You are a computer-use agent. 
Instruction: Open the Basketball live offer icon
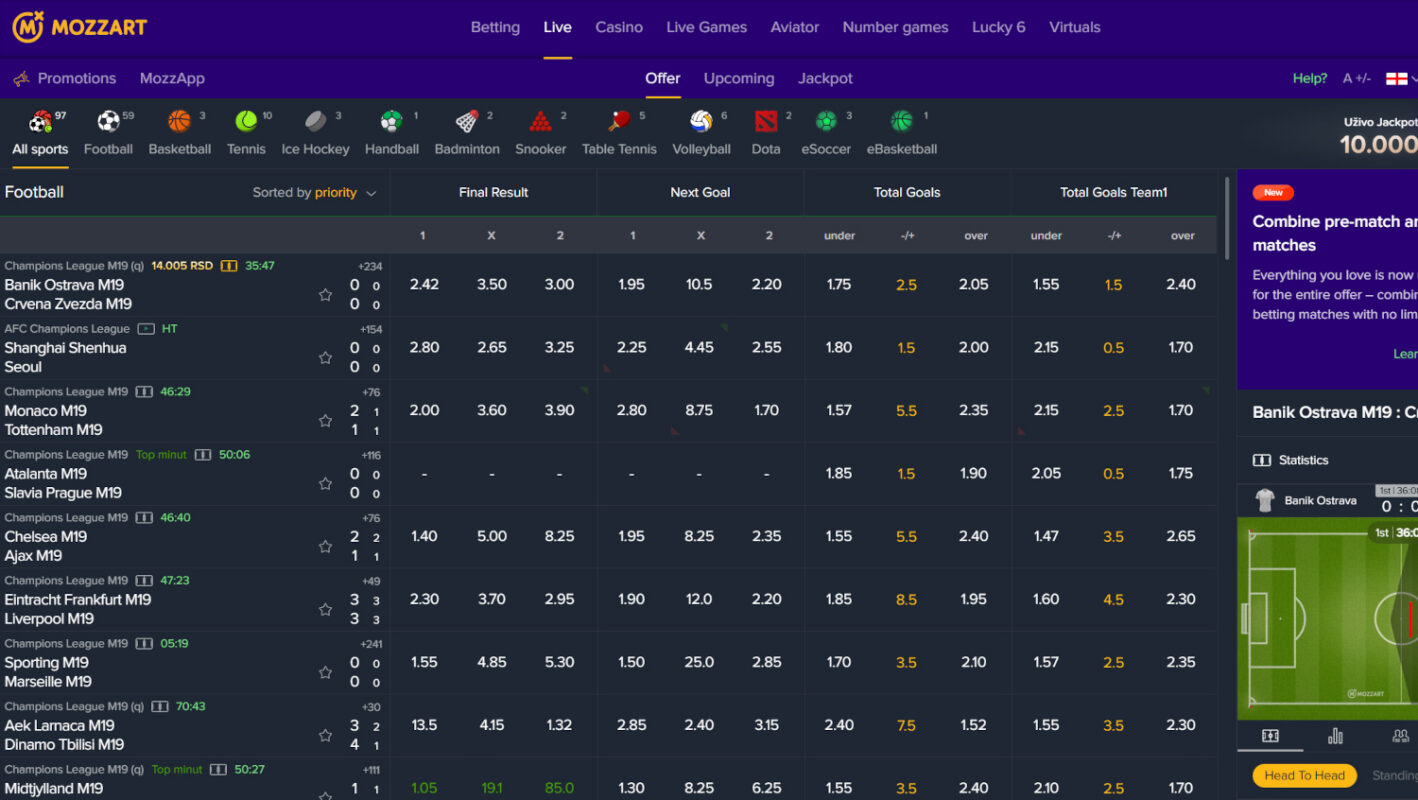(180, 122)
